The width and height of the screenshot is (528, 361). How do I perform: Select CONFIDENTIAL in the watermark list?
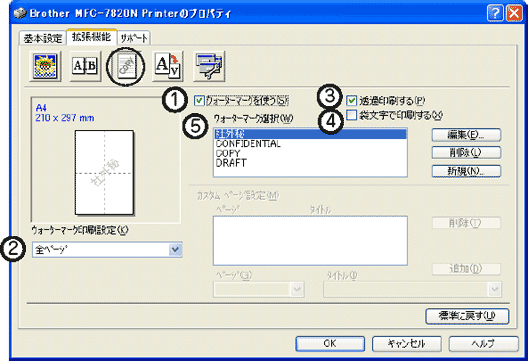click(x=248, y=144)
